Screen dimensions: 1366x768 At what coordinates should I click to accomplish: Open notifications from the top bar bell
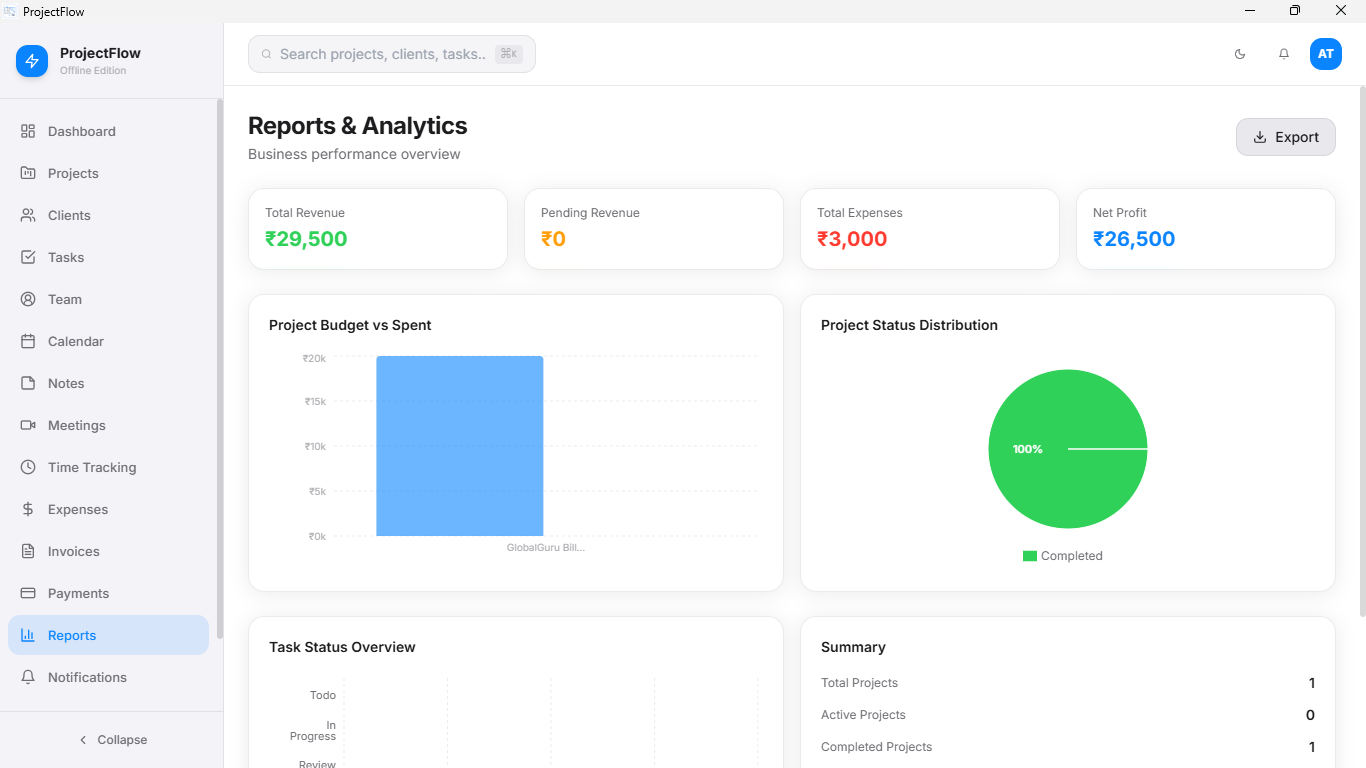1284,54
